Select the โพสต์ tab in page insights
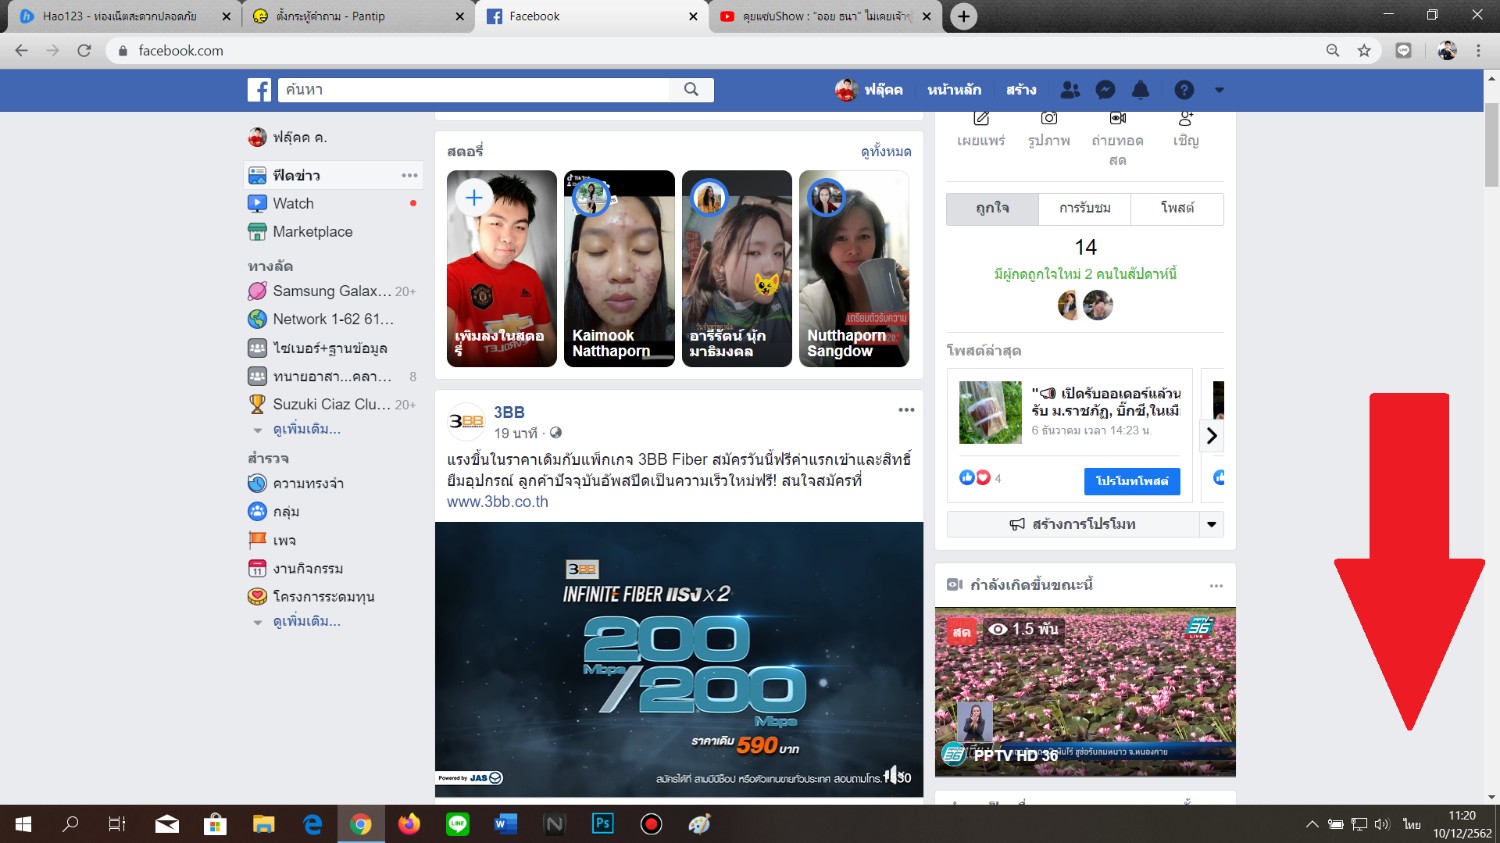Screen dimensions: 1500x843 coord(1177,208)
